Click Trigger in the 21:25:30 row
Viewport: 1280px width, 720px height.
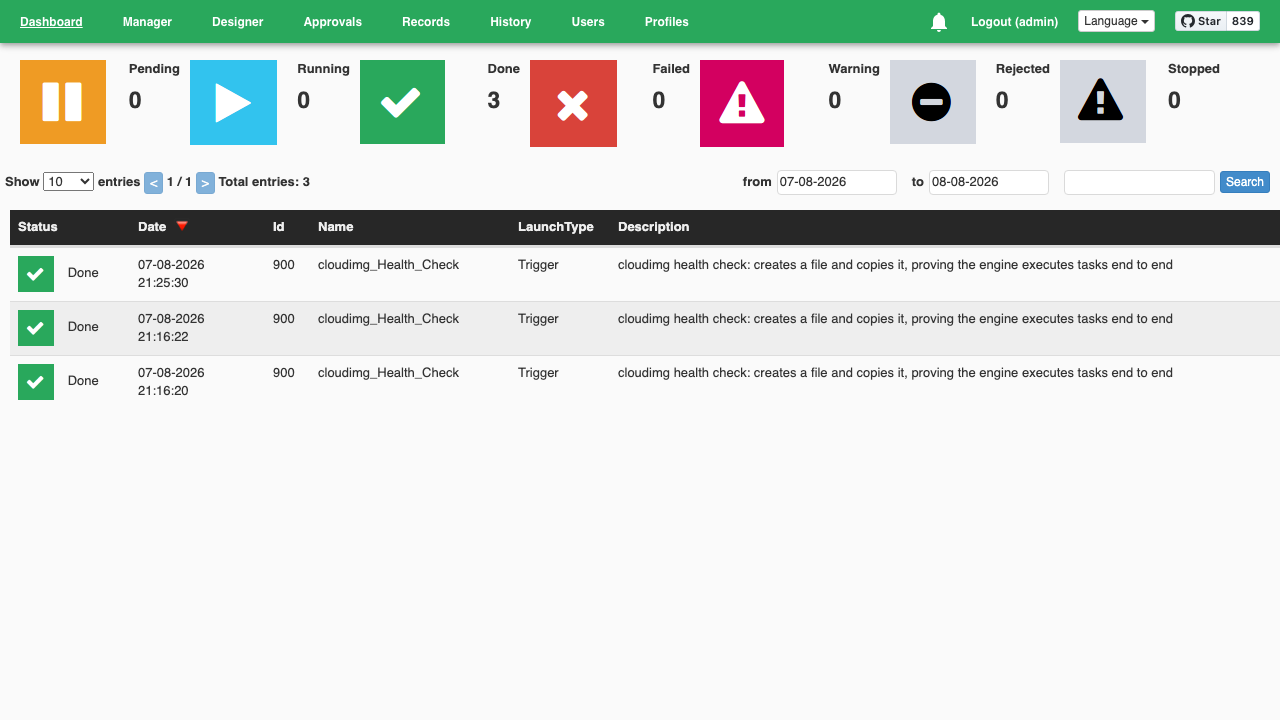click(538, 265)
